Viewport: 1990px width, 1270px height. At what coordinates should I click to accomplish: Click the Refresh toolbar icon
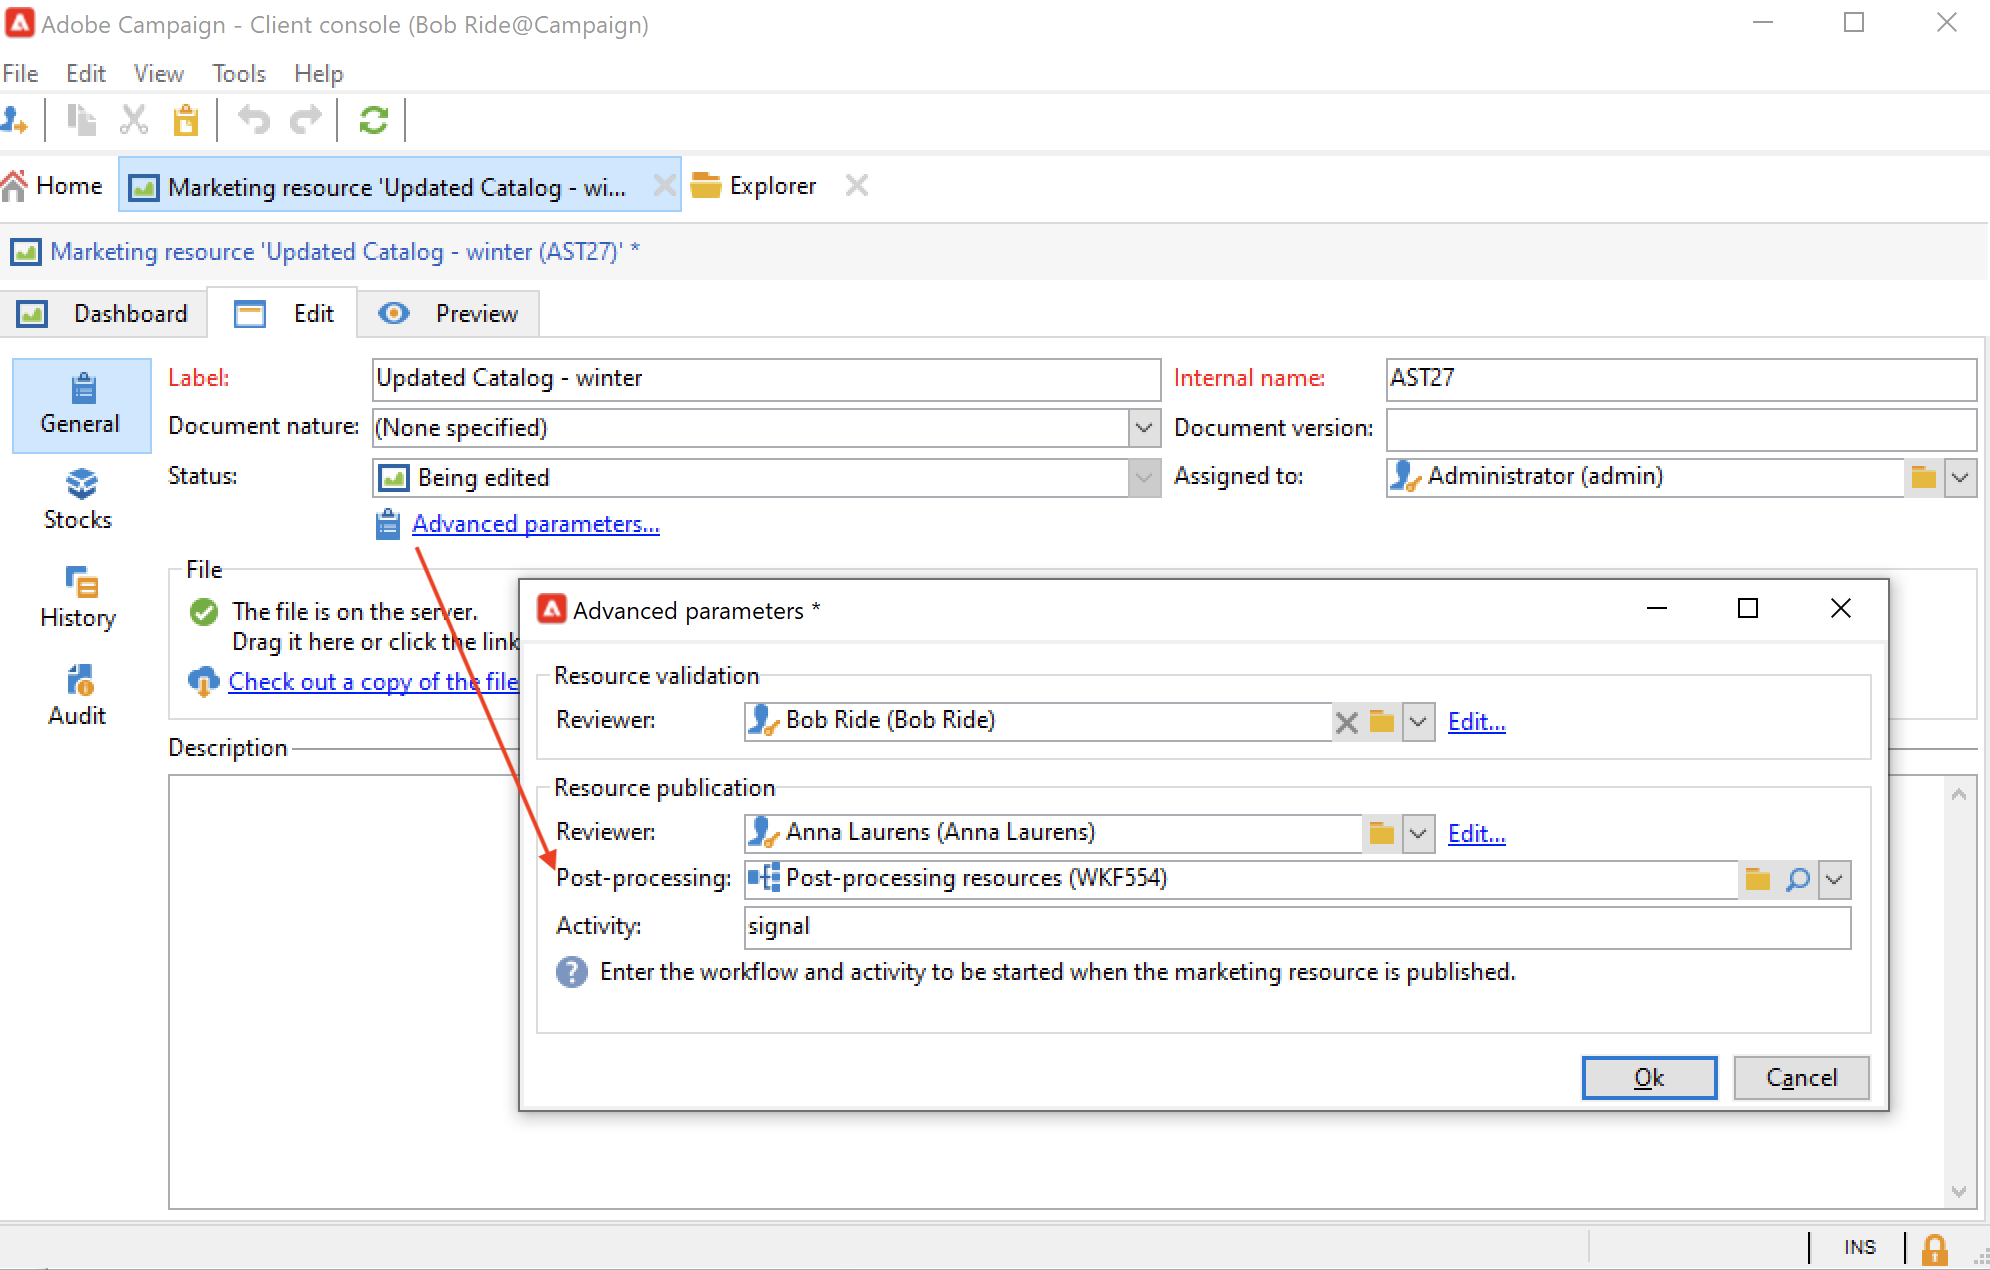point(373,121)
